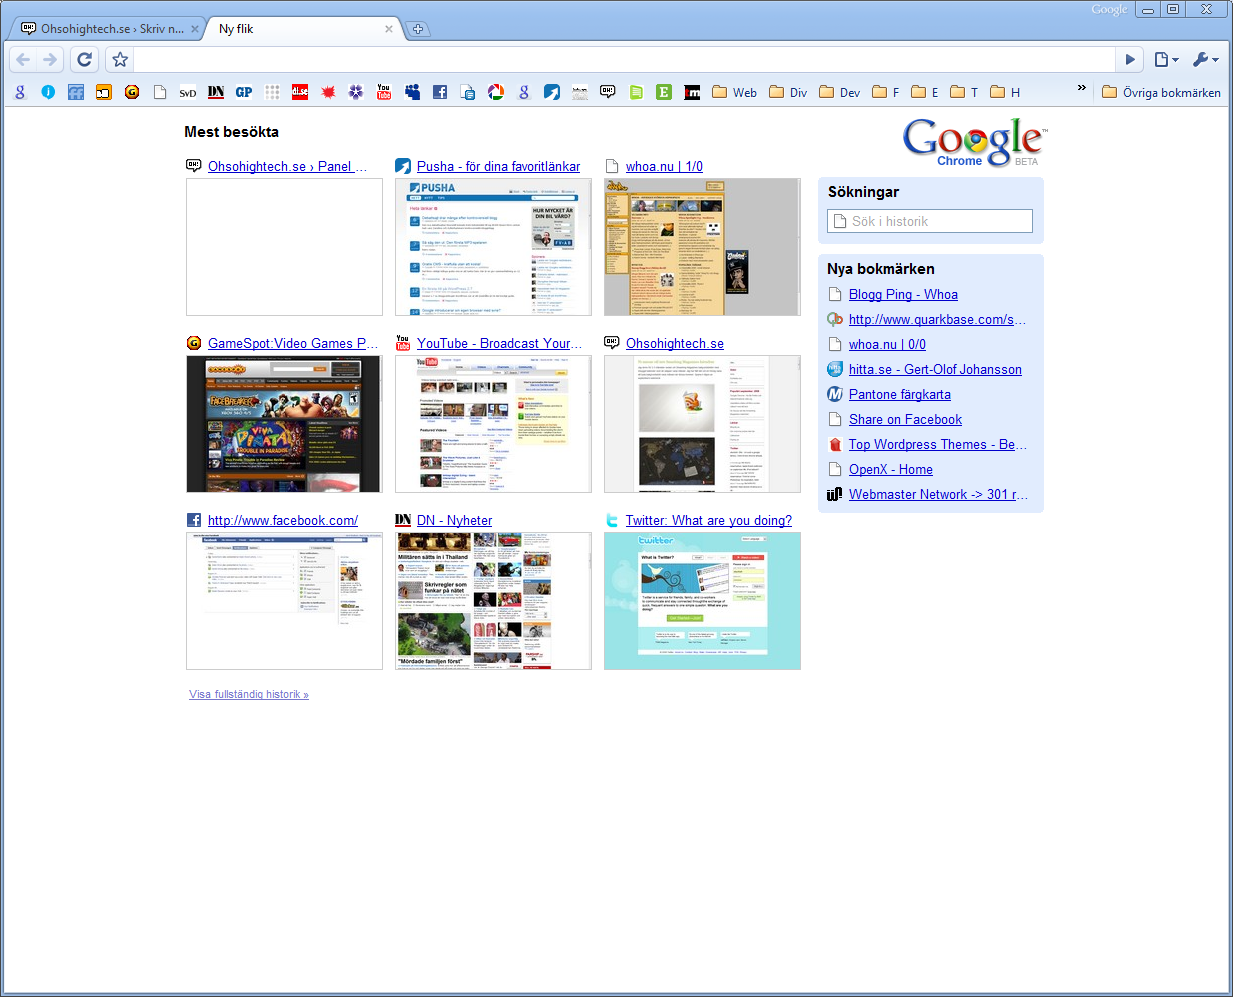Click the Sök i historik search field
1233x997 pixels.
pyautogui.click(x=930, y=221)
